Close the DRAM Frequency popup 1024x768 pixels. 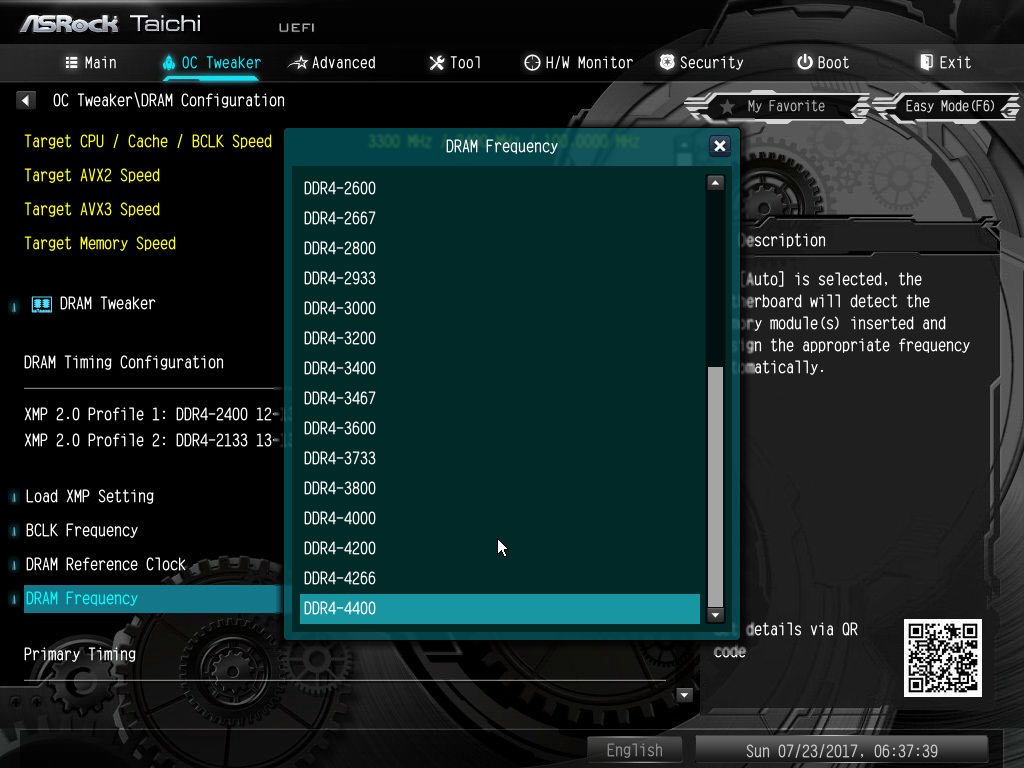tap(720, 146)
